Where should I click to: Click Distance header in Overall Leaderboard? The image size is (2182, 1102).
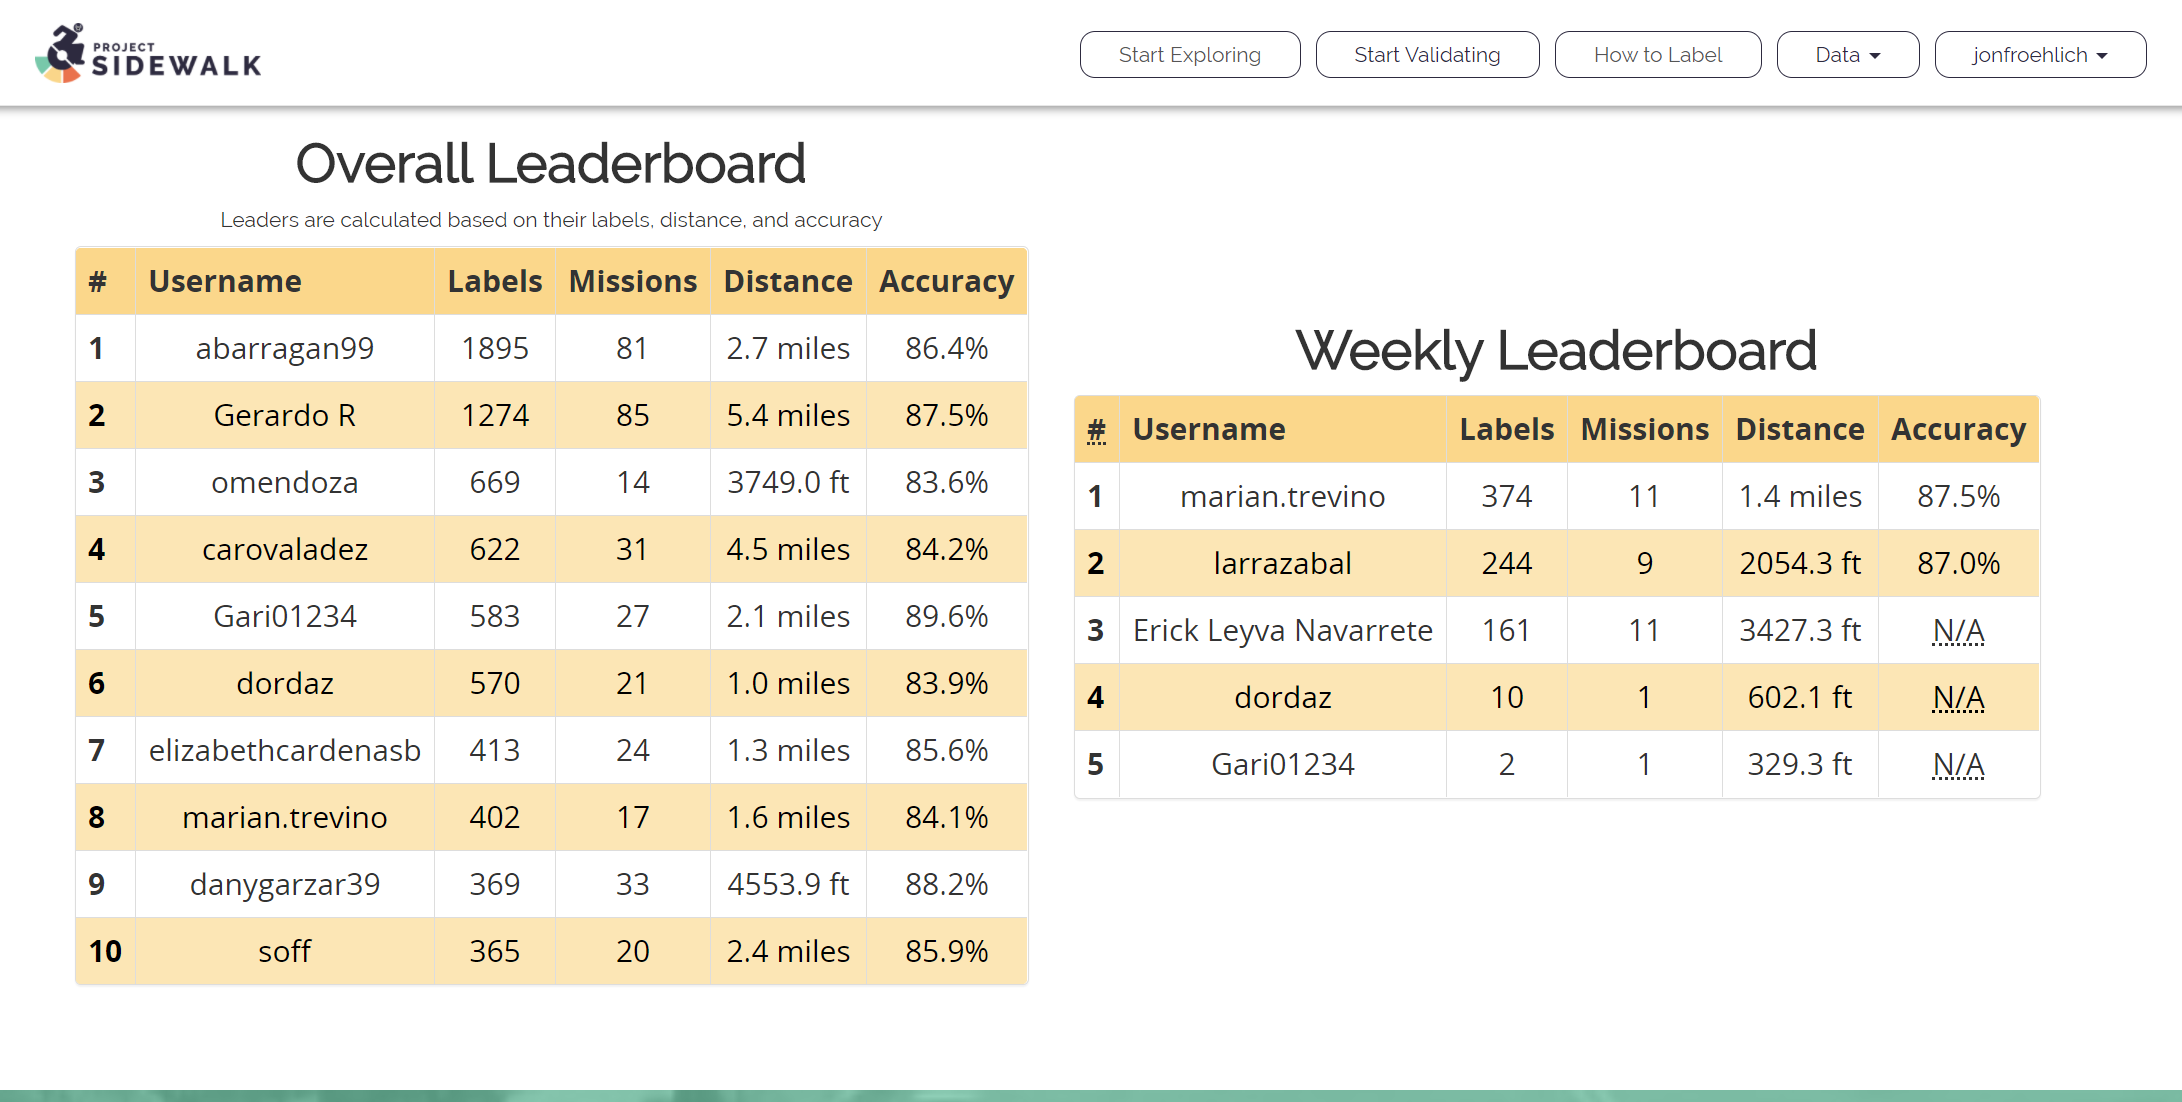tap(788, 282)
